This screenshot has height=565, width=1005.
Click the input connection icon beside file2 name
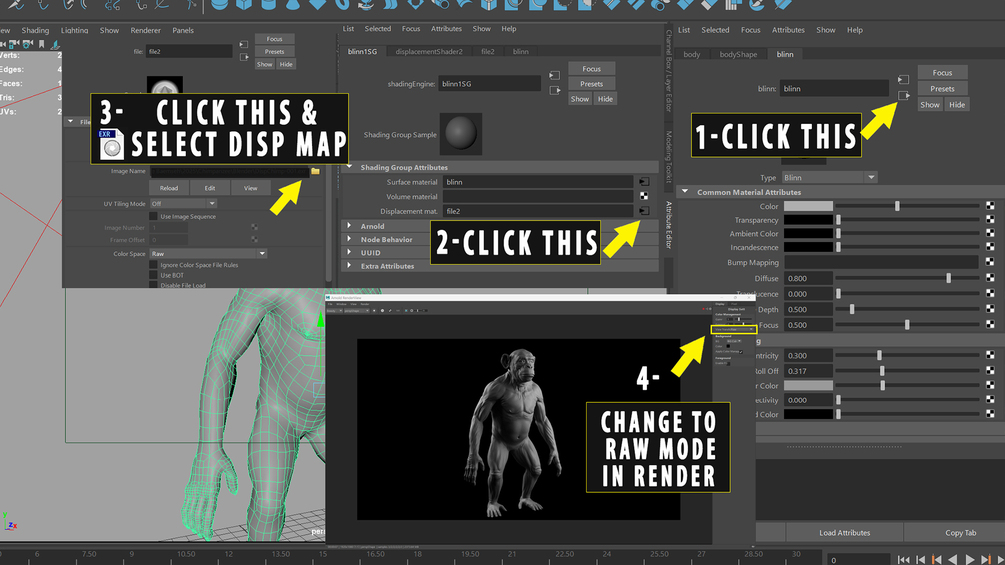pos(244,44)
